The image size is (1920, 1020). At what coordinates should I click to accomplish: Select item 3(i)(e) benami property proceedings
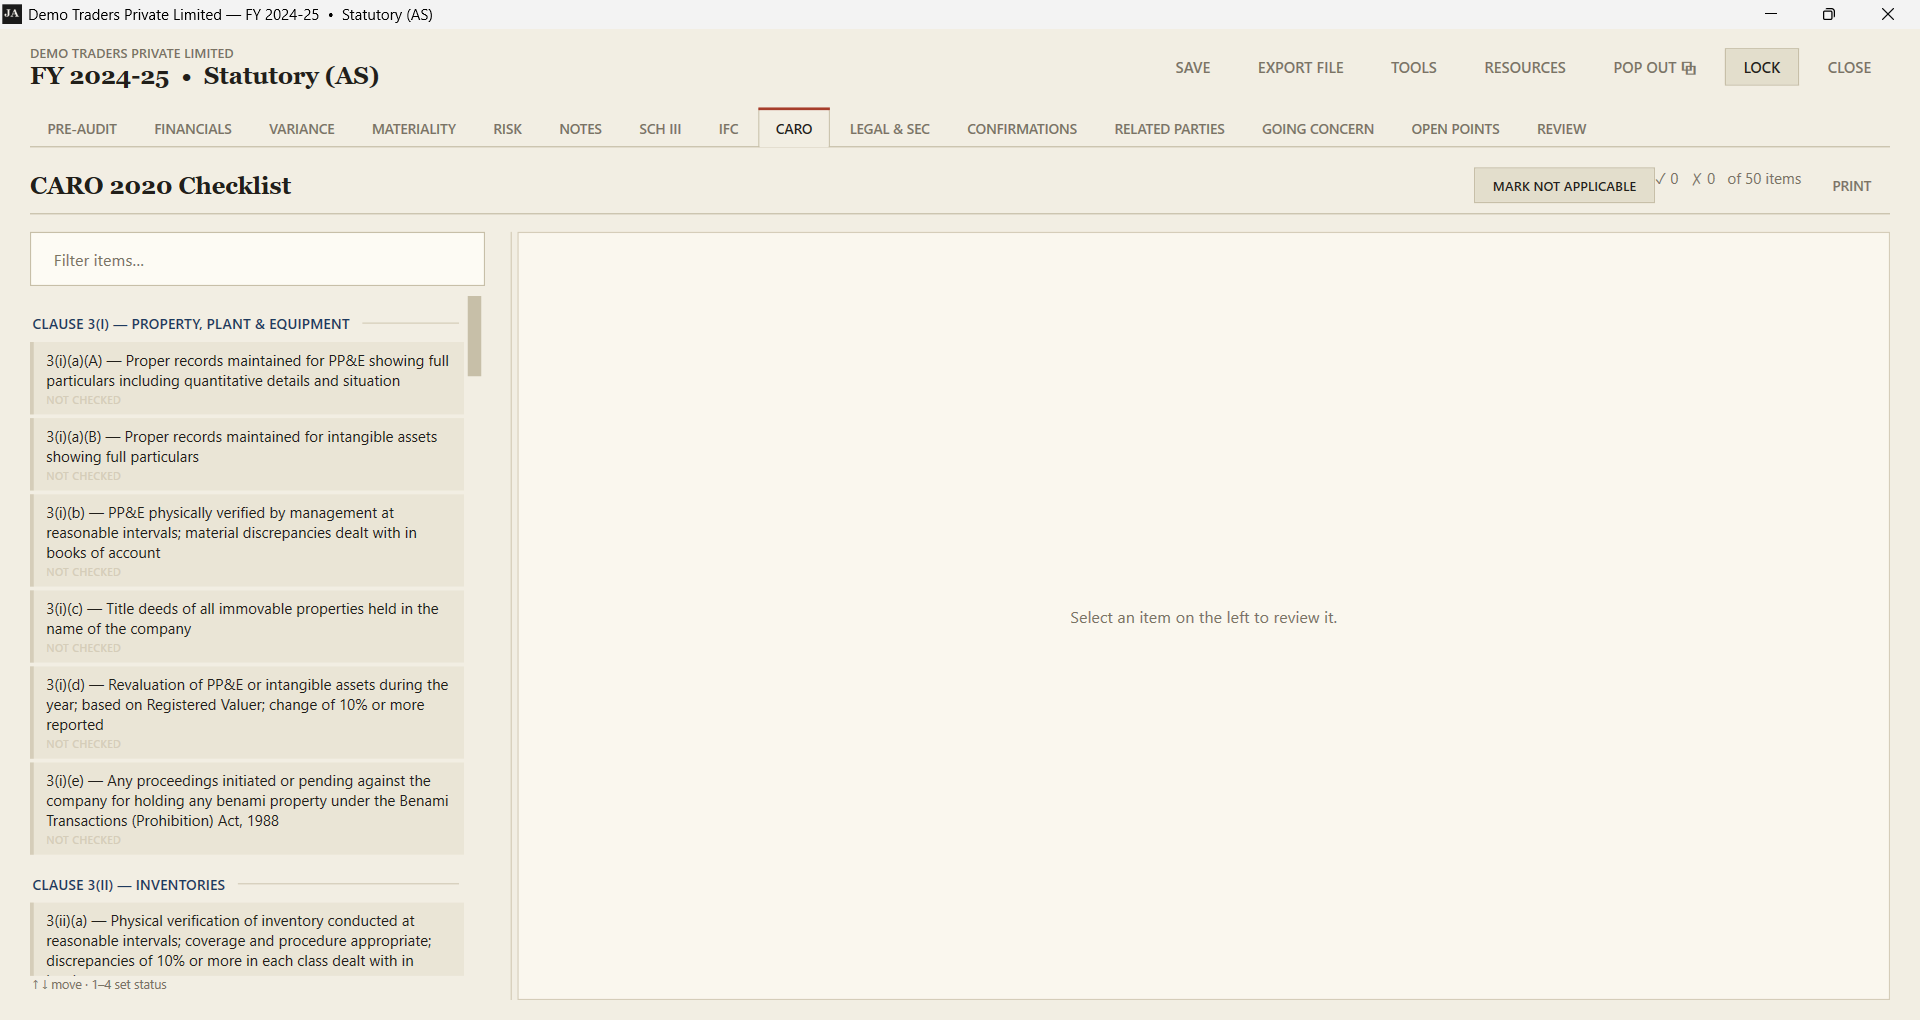(247, 808)
